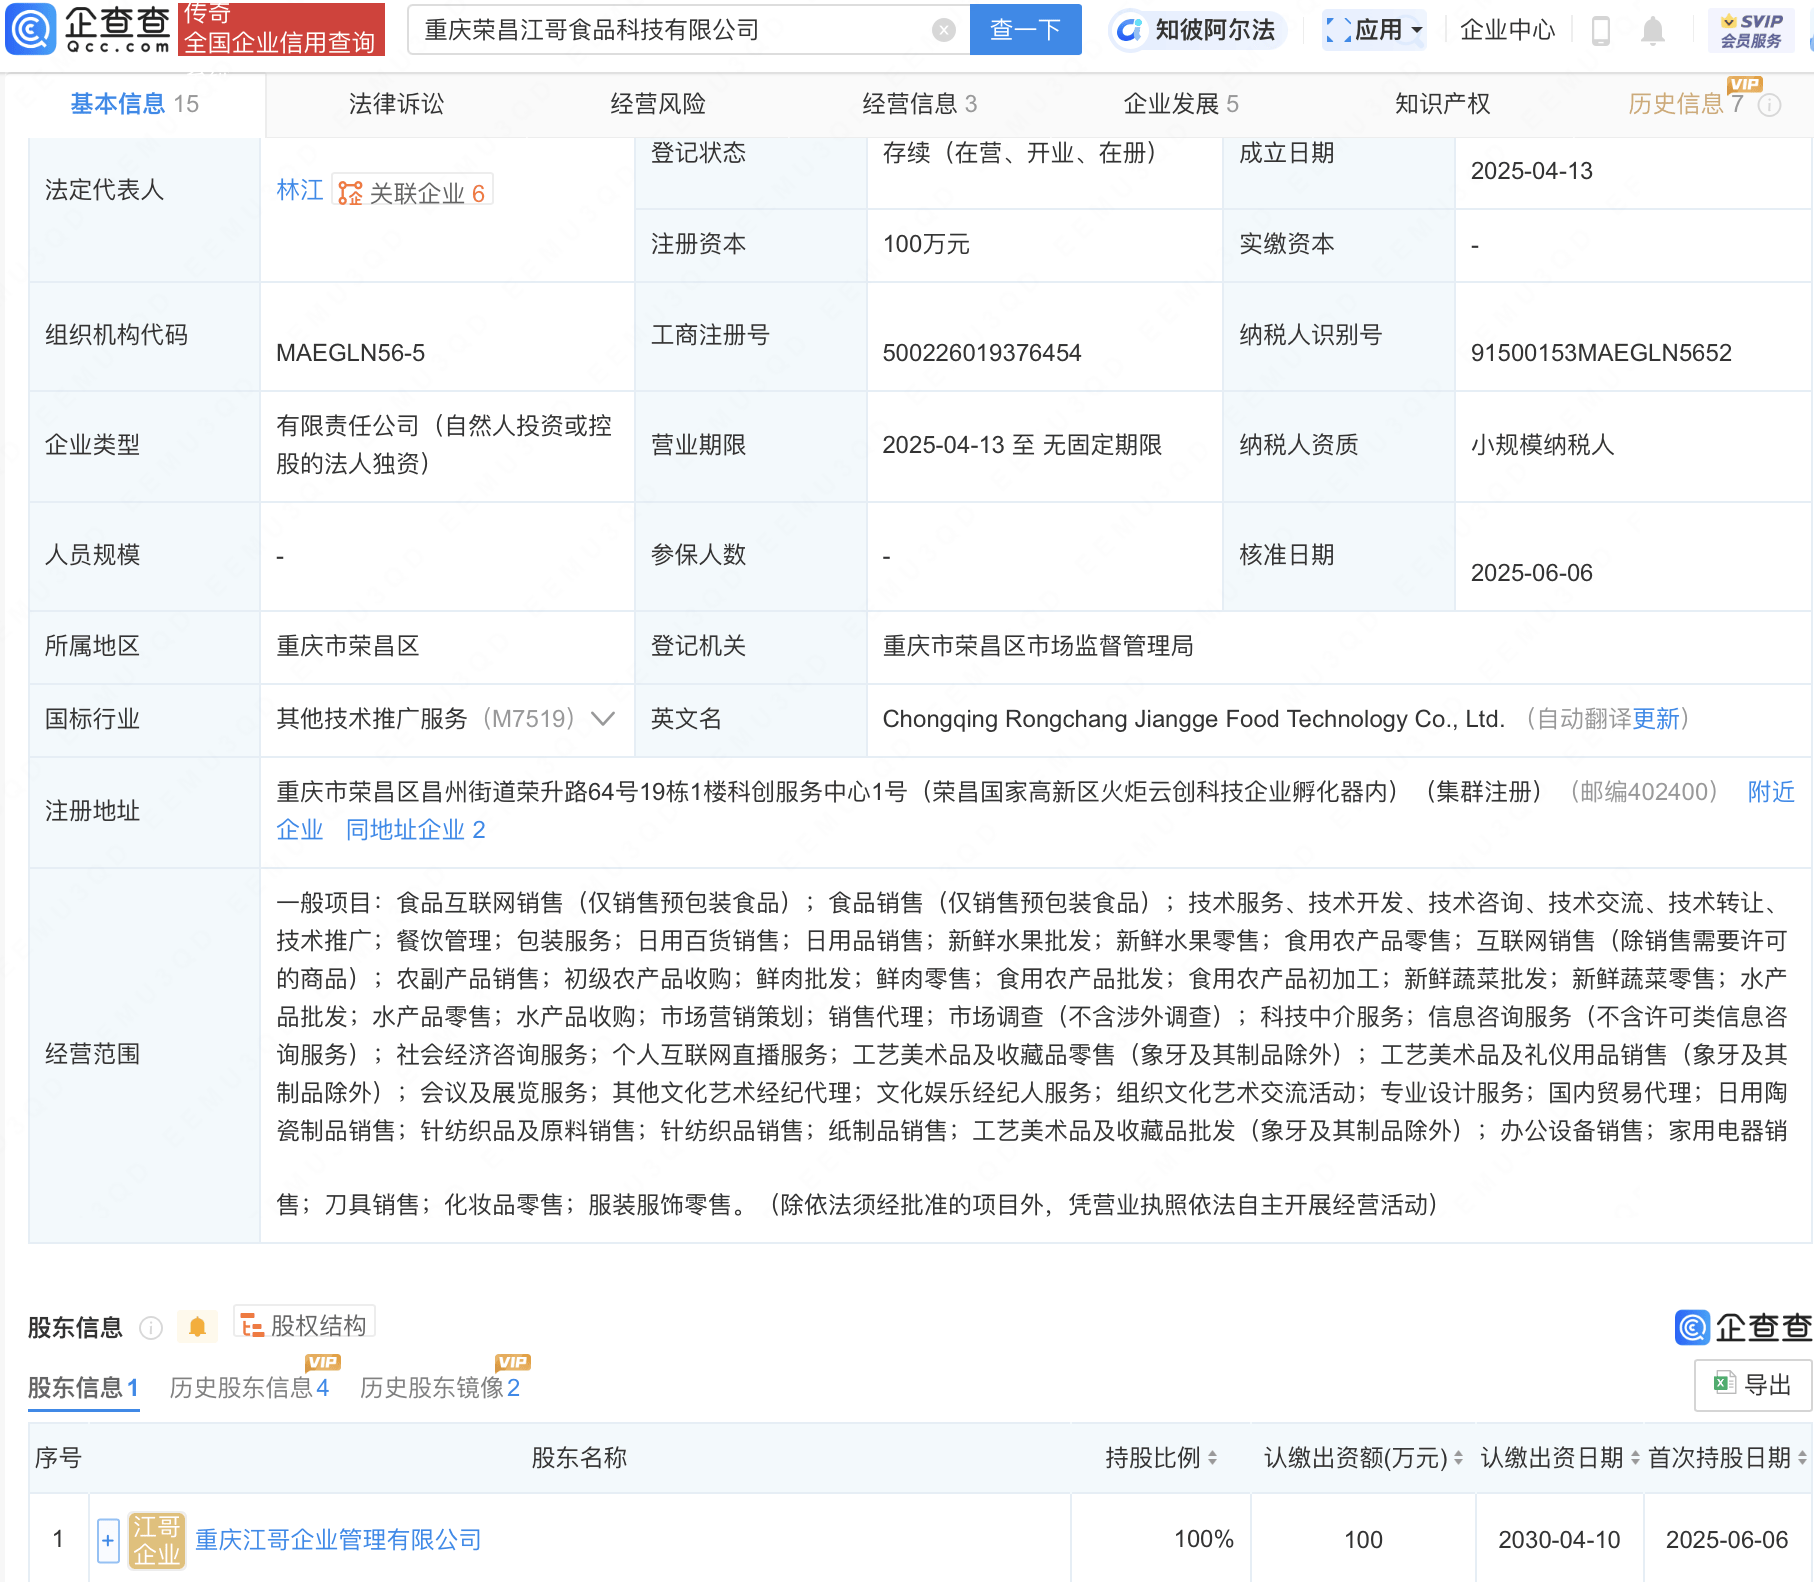The width and height of the screenshot is (1814, 1582).
Task: Click the 重庆市荣昌区 region value
Action: (347, 646)
